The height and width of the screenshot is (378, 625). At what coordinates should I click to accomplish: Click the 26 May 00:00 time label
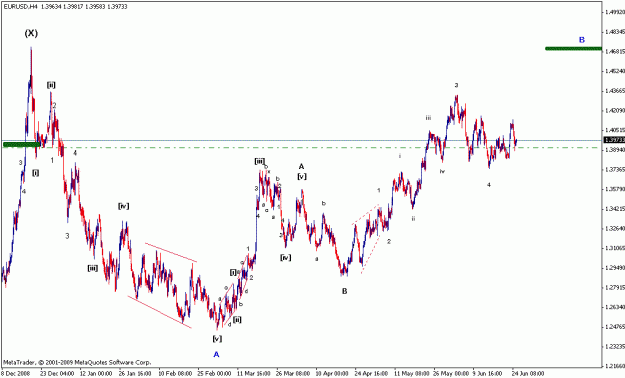(450, 374)
